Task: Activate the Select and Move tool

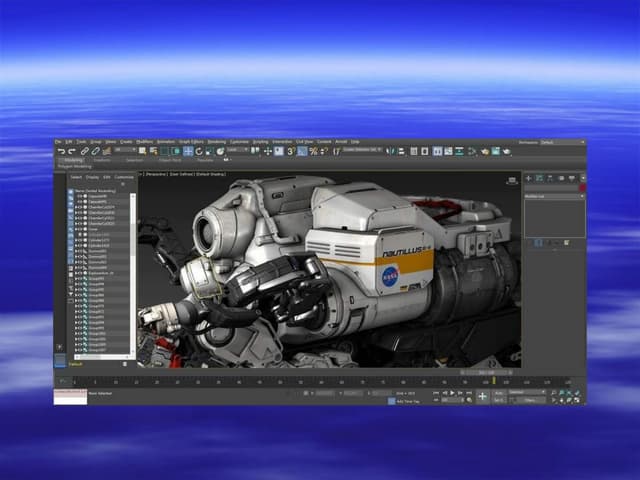Action: [186, 151]
